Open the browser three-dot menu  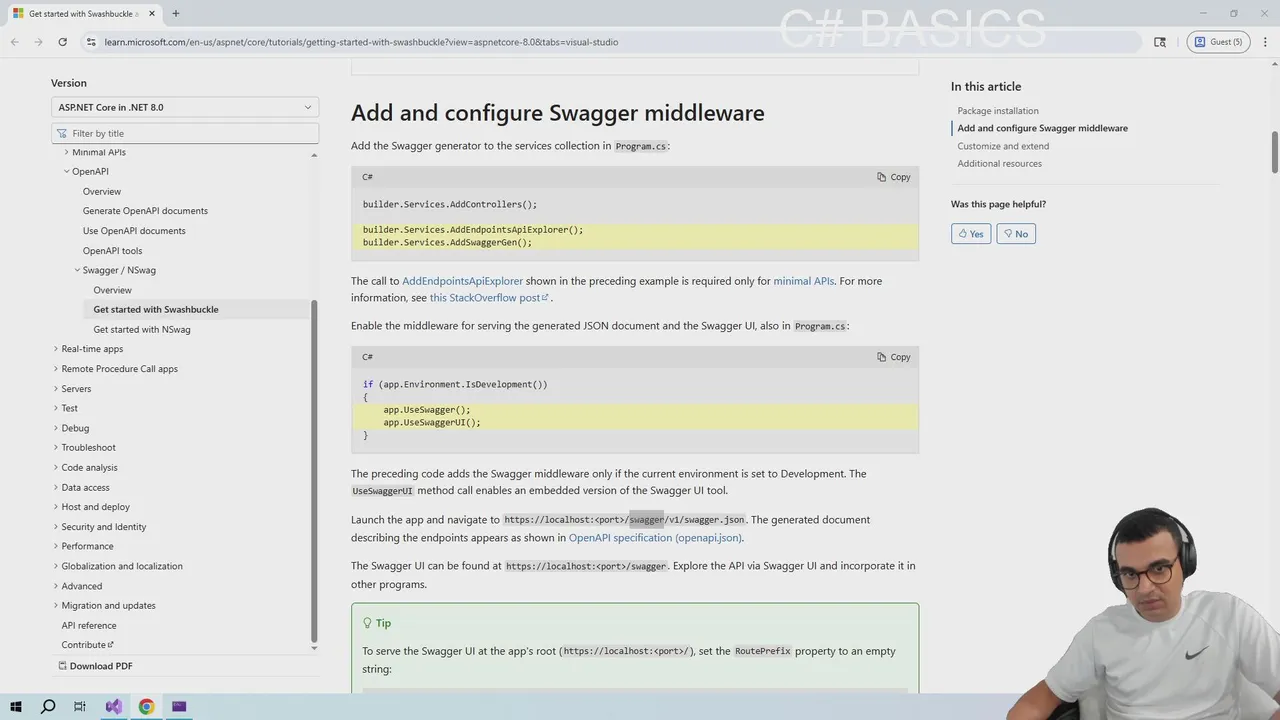click(1265, 42)
